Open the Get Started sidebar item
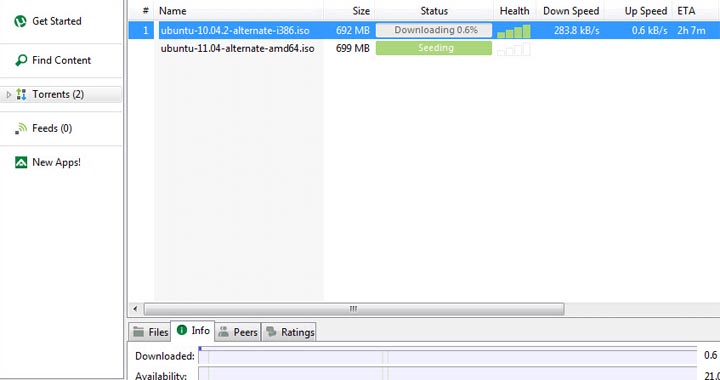Screen dimensions: 720x380 56,21
